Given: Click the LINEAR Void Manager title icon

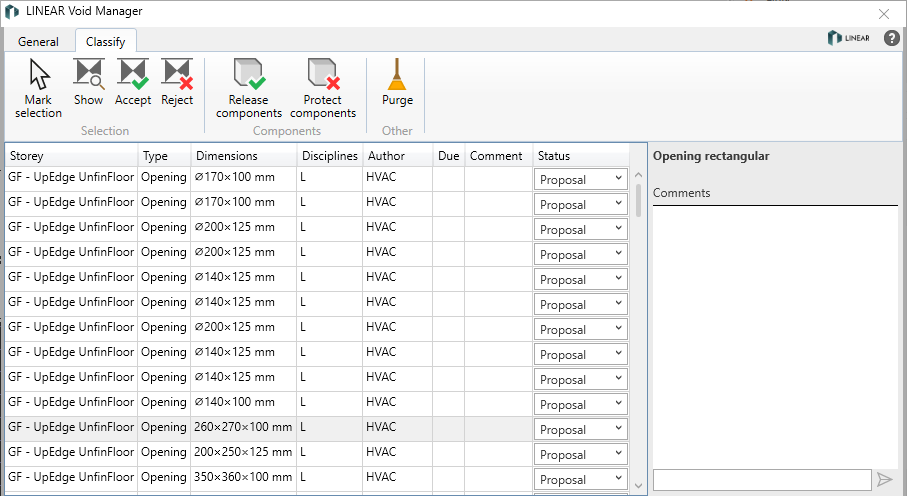Looking at the screenshot, I should point(12,12).
